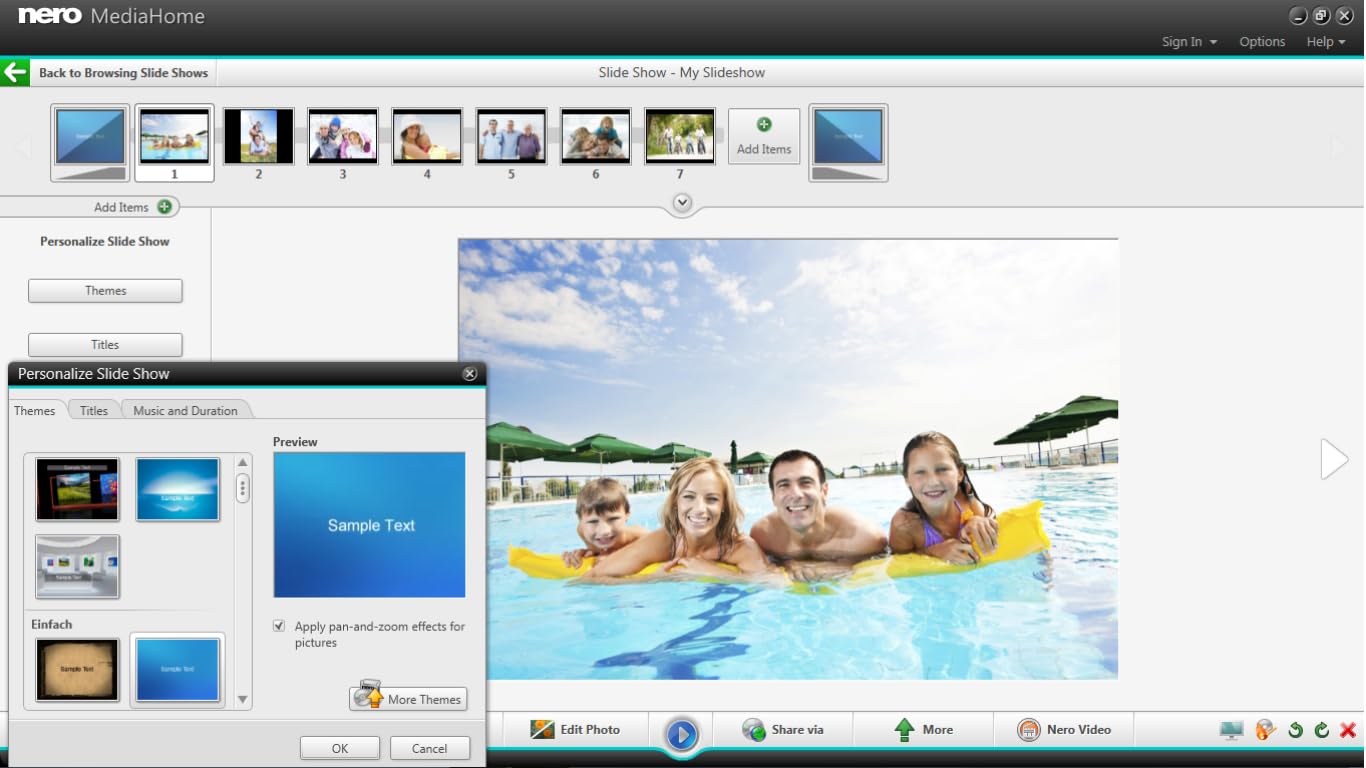Click Edit Photo in the bottom toolbar

[x=575, y=730]
